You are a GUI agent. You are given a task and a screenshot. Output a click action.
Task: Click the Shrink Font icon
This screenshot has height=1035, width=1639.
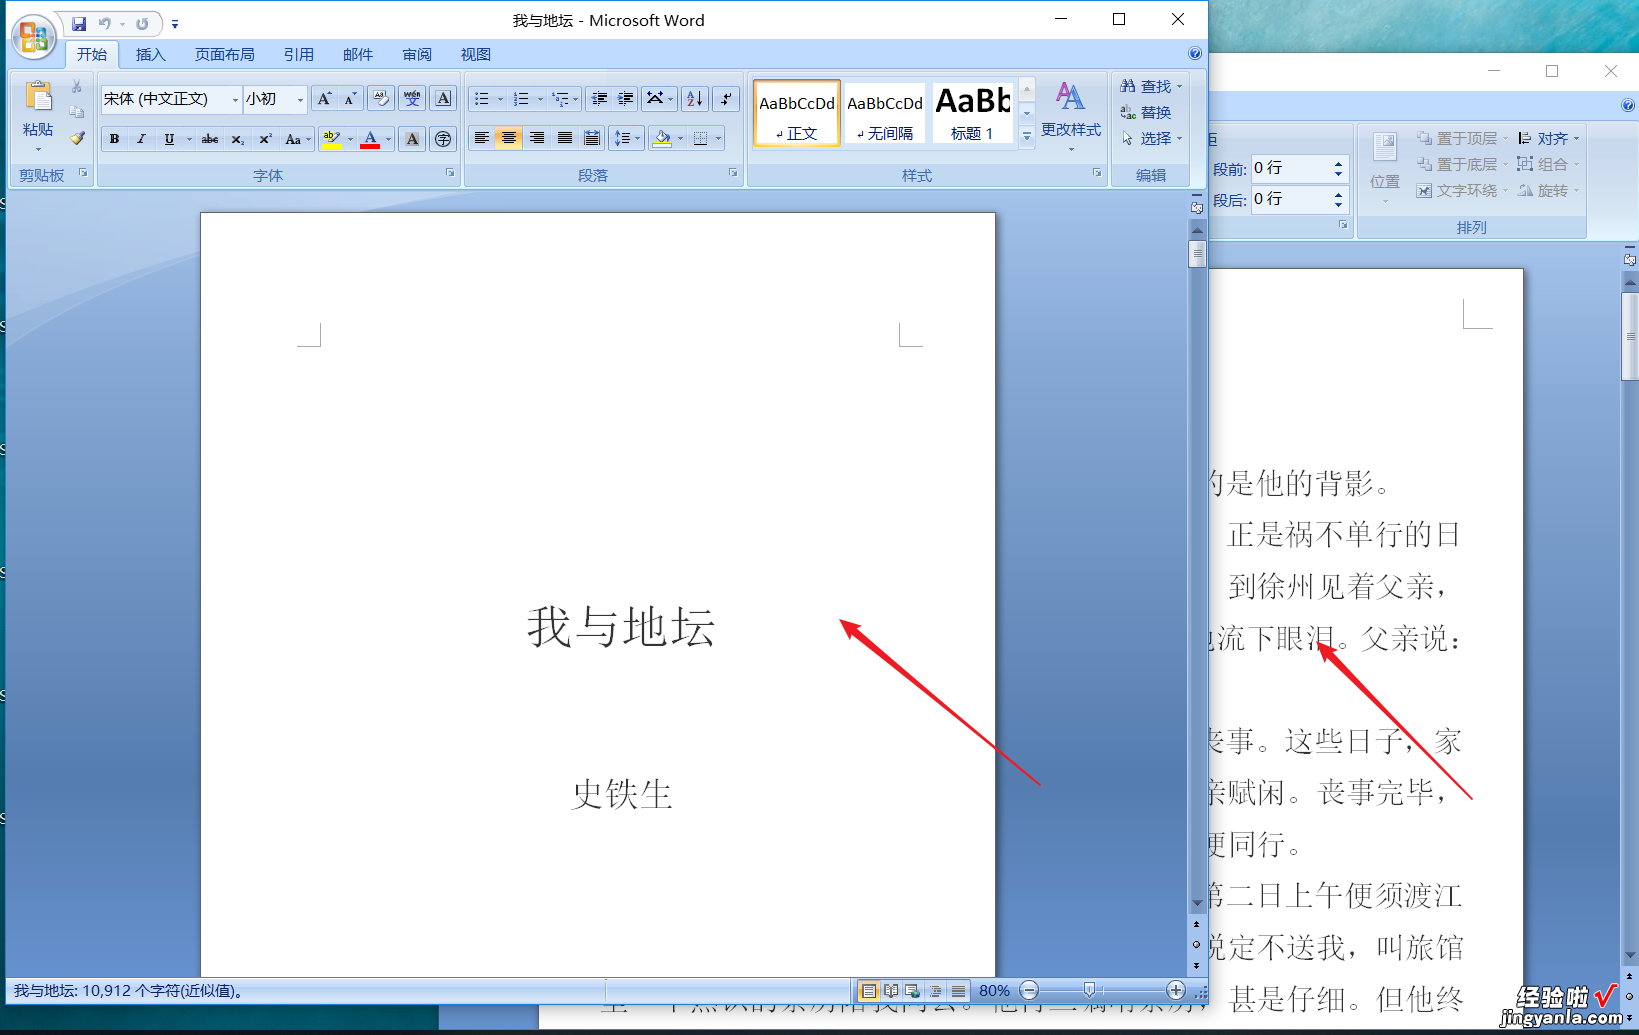pyautogui.click(x=349, y=98)
